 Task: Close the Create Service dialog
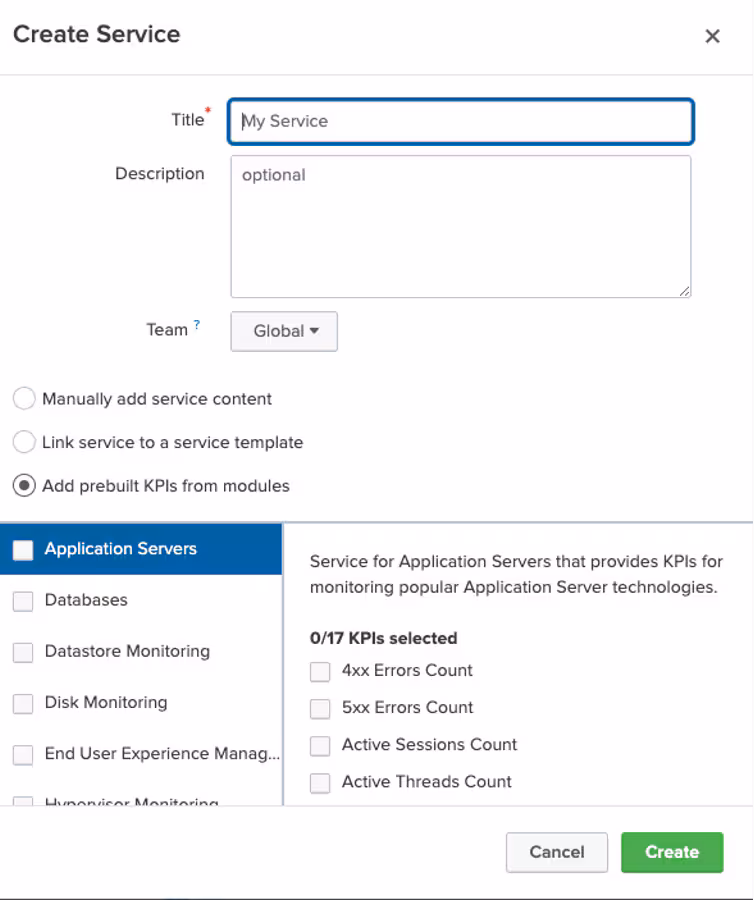[x=712, y=36]
